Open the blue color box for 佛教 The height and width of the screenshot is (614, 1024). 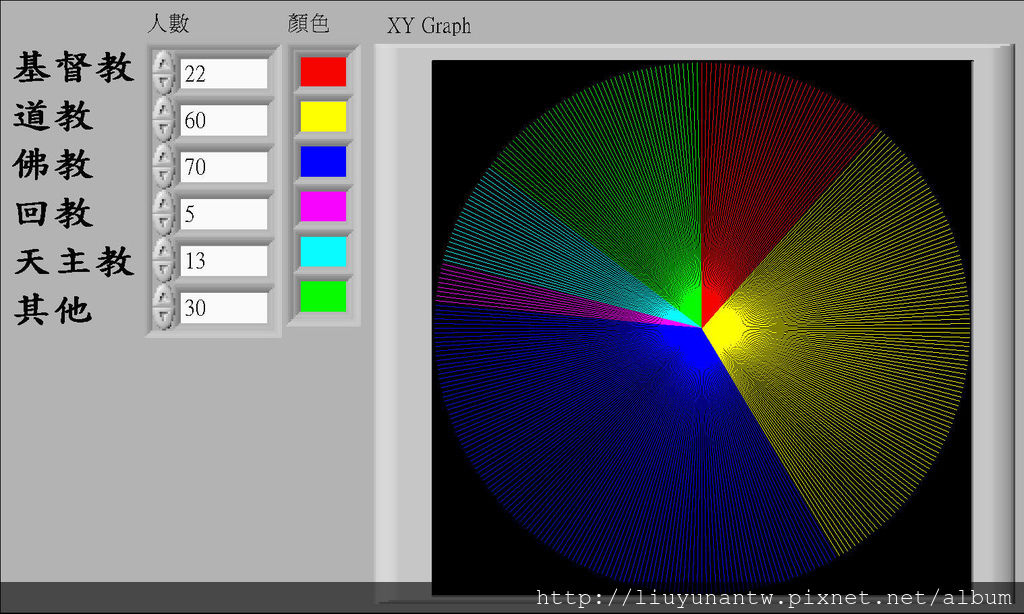click(323, 161)
